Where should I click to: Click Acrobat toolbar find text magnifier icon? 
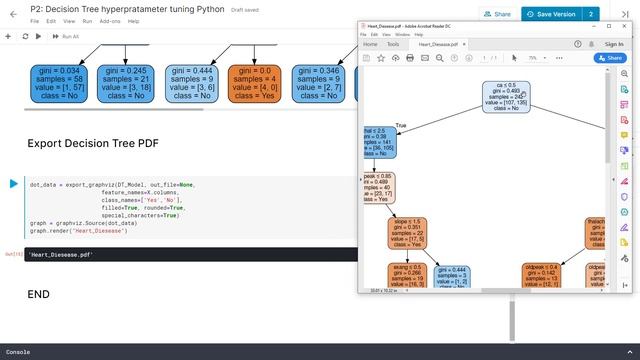click(x=440, y=58)
